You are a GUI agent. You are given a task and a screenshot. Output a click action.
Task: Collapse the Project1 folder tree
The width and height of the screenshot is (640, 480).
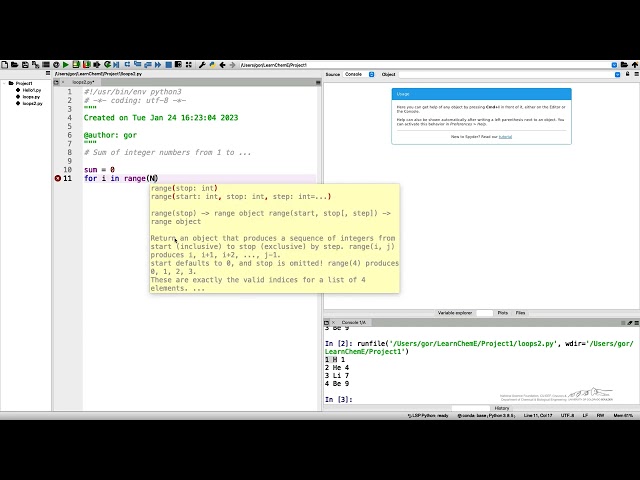[x=4, y=83]
